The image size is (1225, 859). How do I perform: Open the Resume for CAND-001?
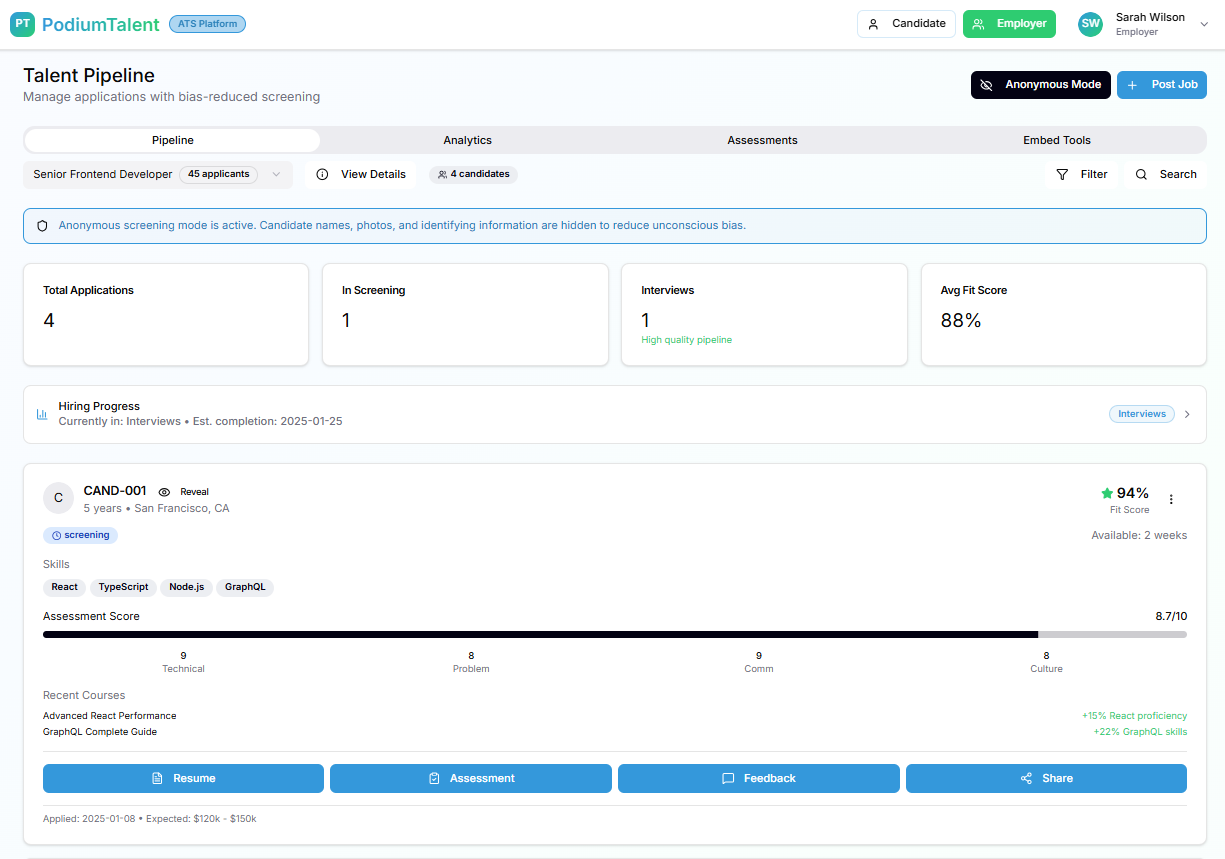(x=183, y=778)
